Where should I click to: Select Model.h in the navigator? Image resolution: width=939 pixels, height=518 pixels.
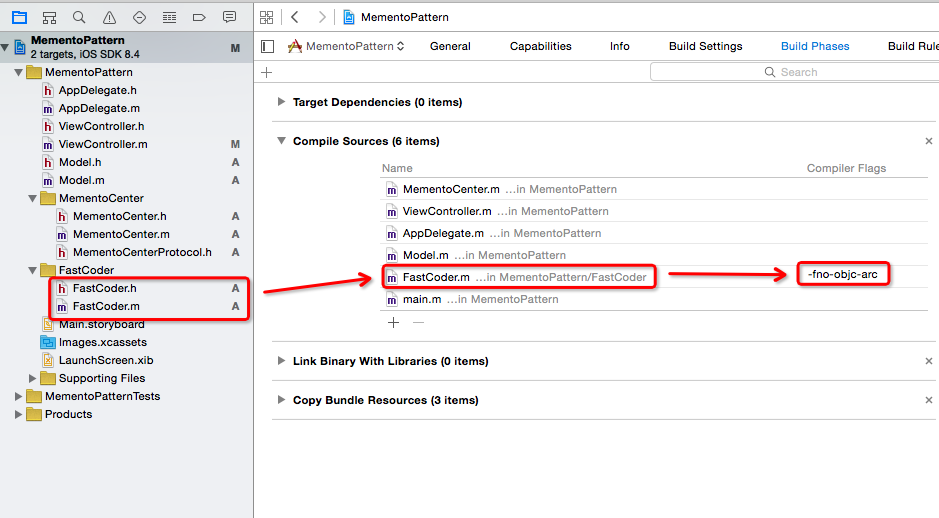click(x=80, y=162)
